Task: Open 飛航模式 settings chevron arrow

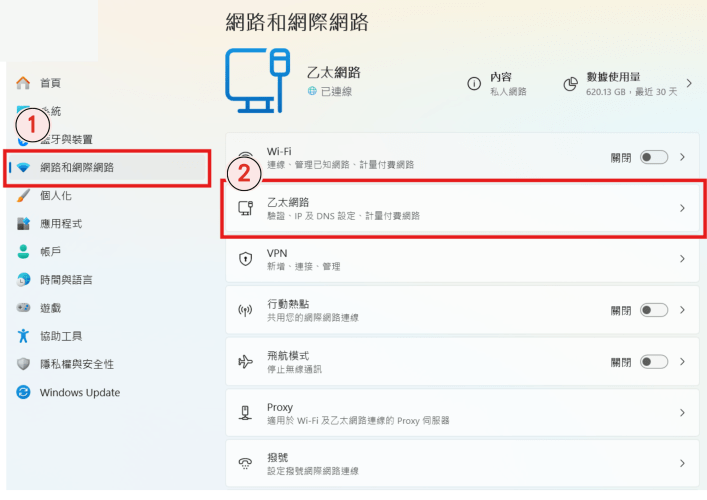Action: click(682, 362)
